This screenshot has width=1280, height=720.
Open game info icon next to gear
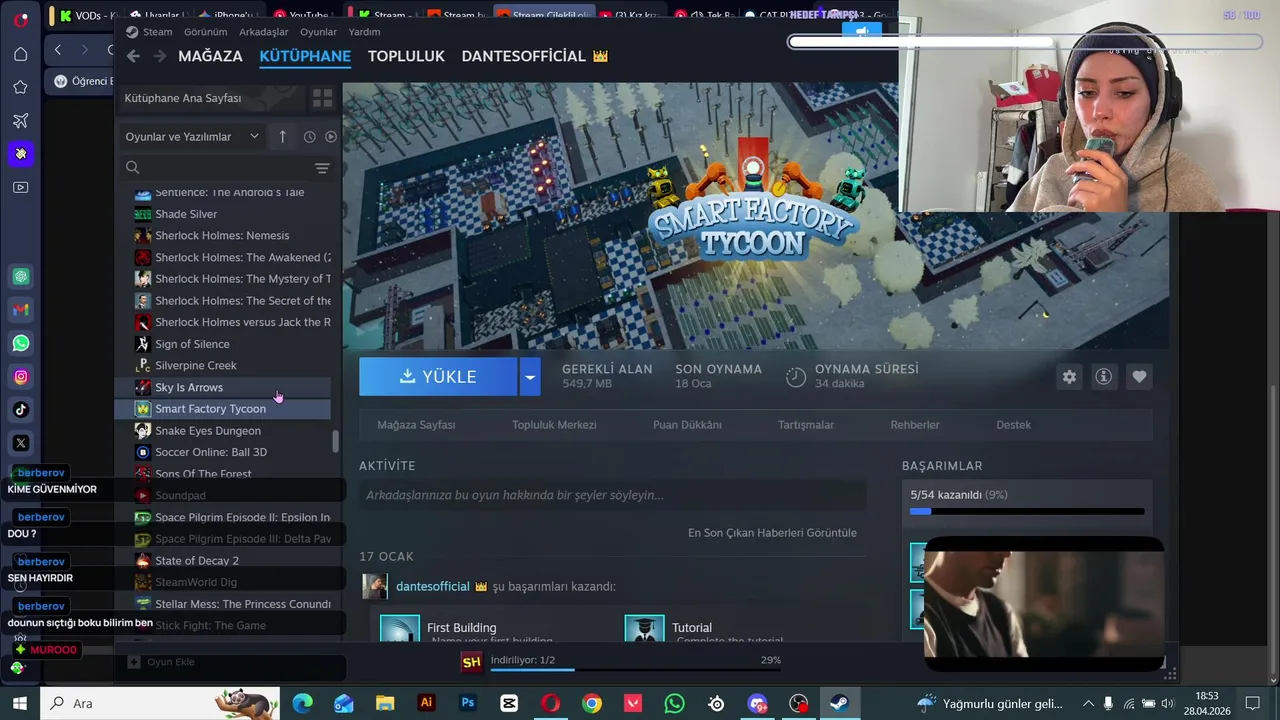pos(1104,377)
